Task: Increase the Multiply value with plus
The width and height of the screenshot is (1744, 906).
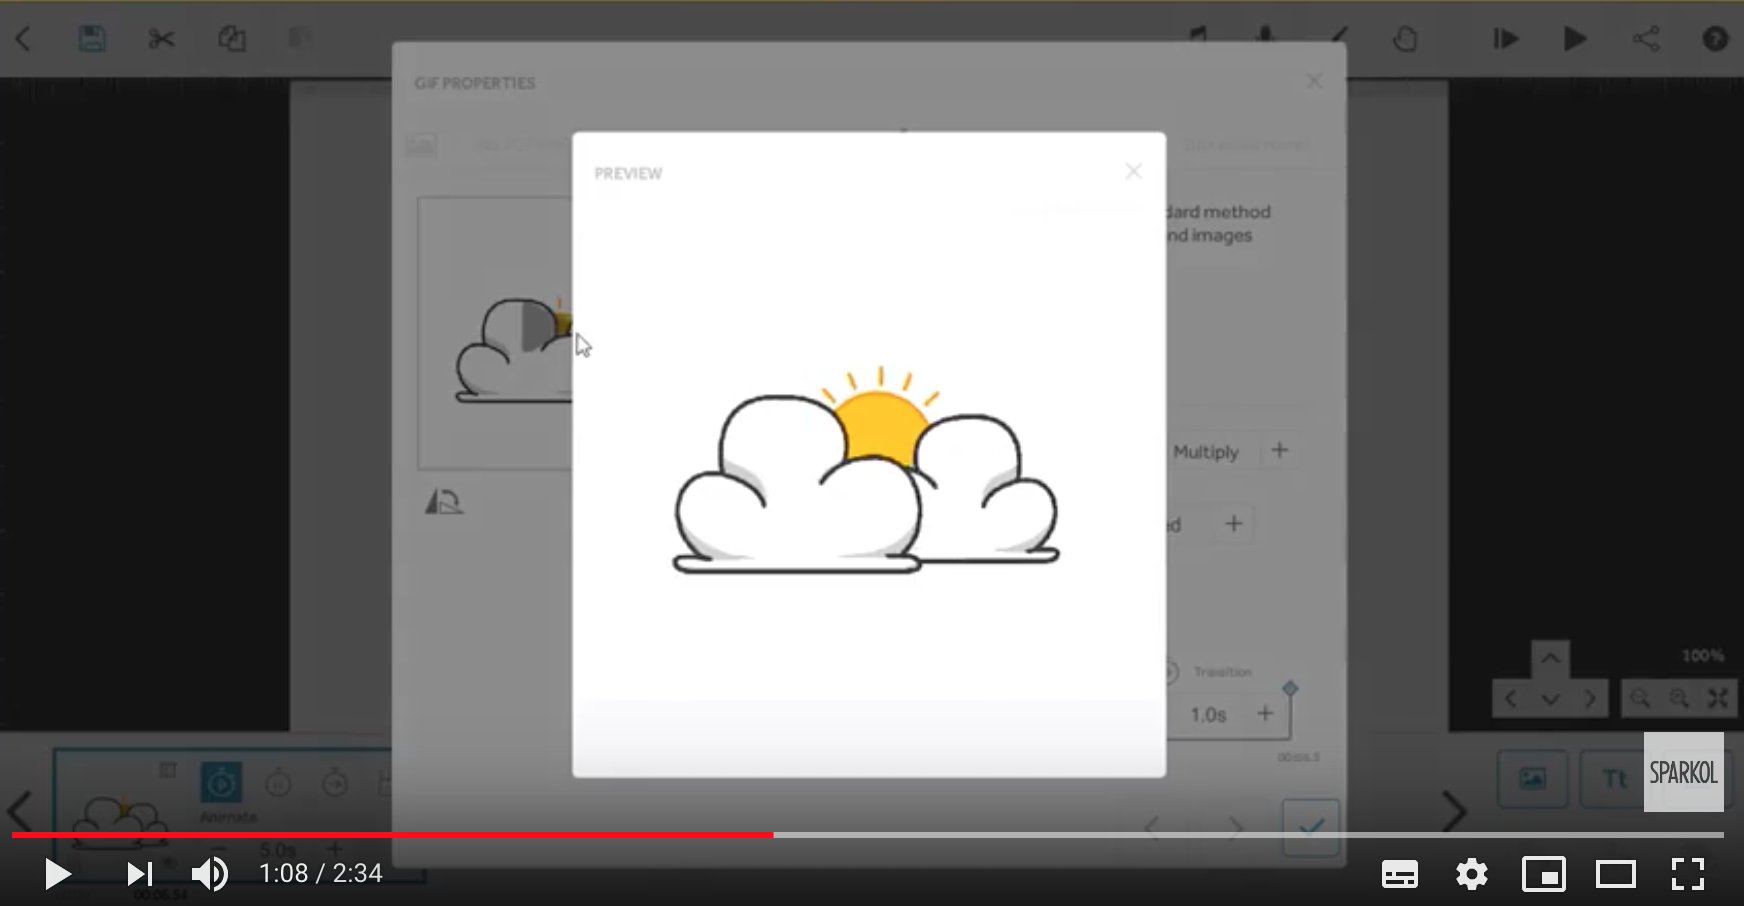Action: pos(1279,450)
